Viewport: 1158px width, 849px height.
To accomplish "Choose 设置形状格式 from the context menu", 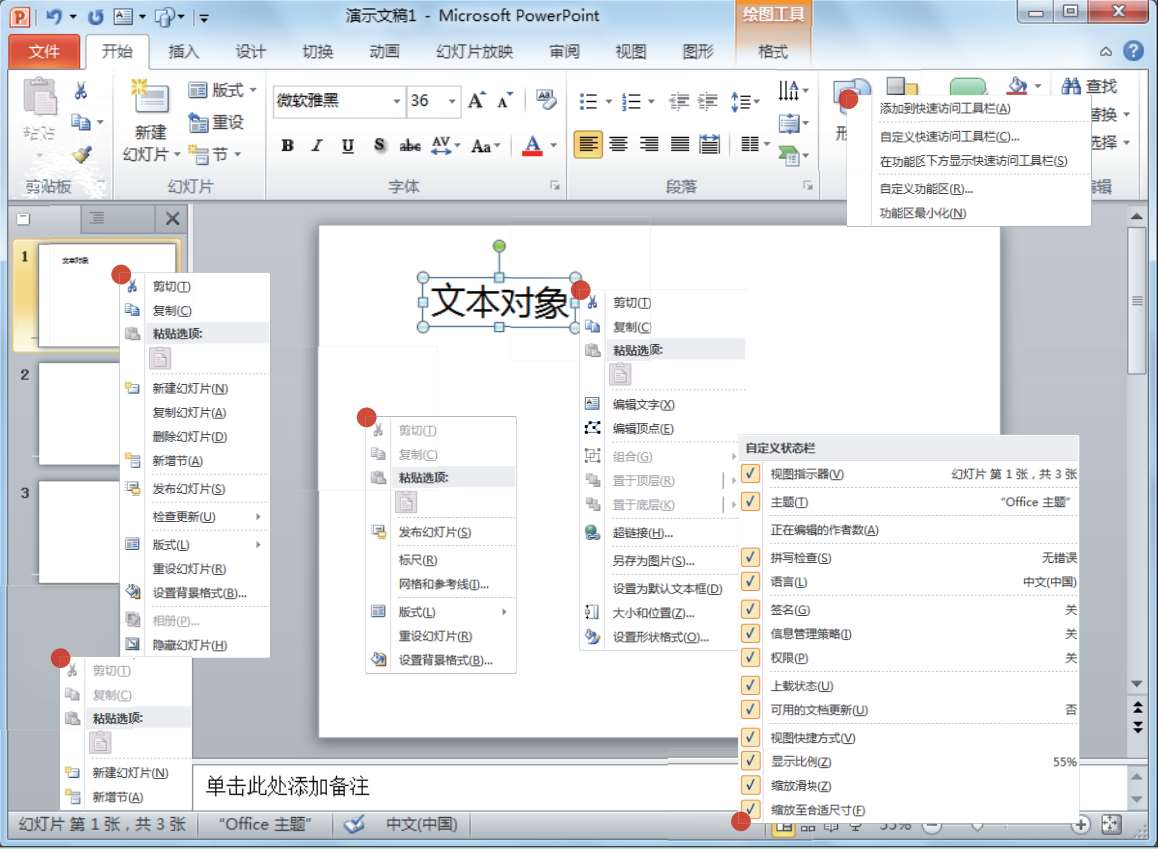I will (x=660, y=637).
